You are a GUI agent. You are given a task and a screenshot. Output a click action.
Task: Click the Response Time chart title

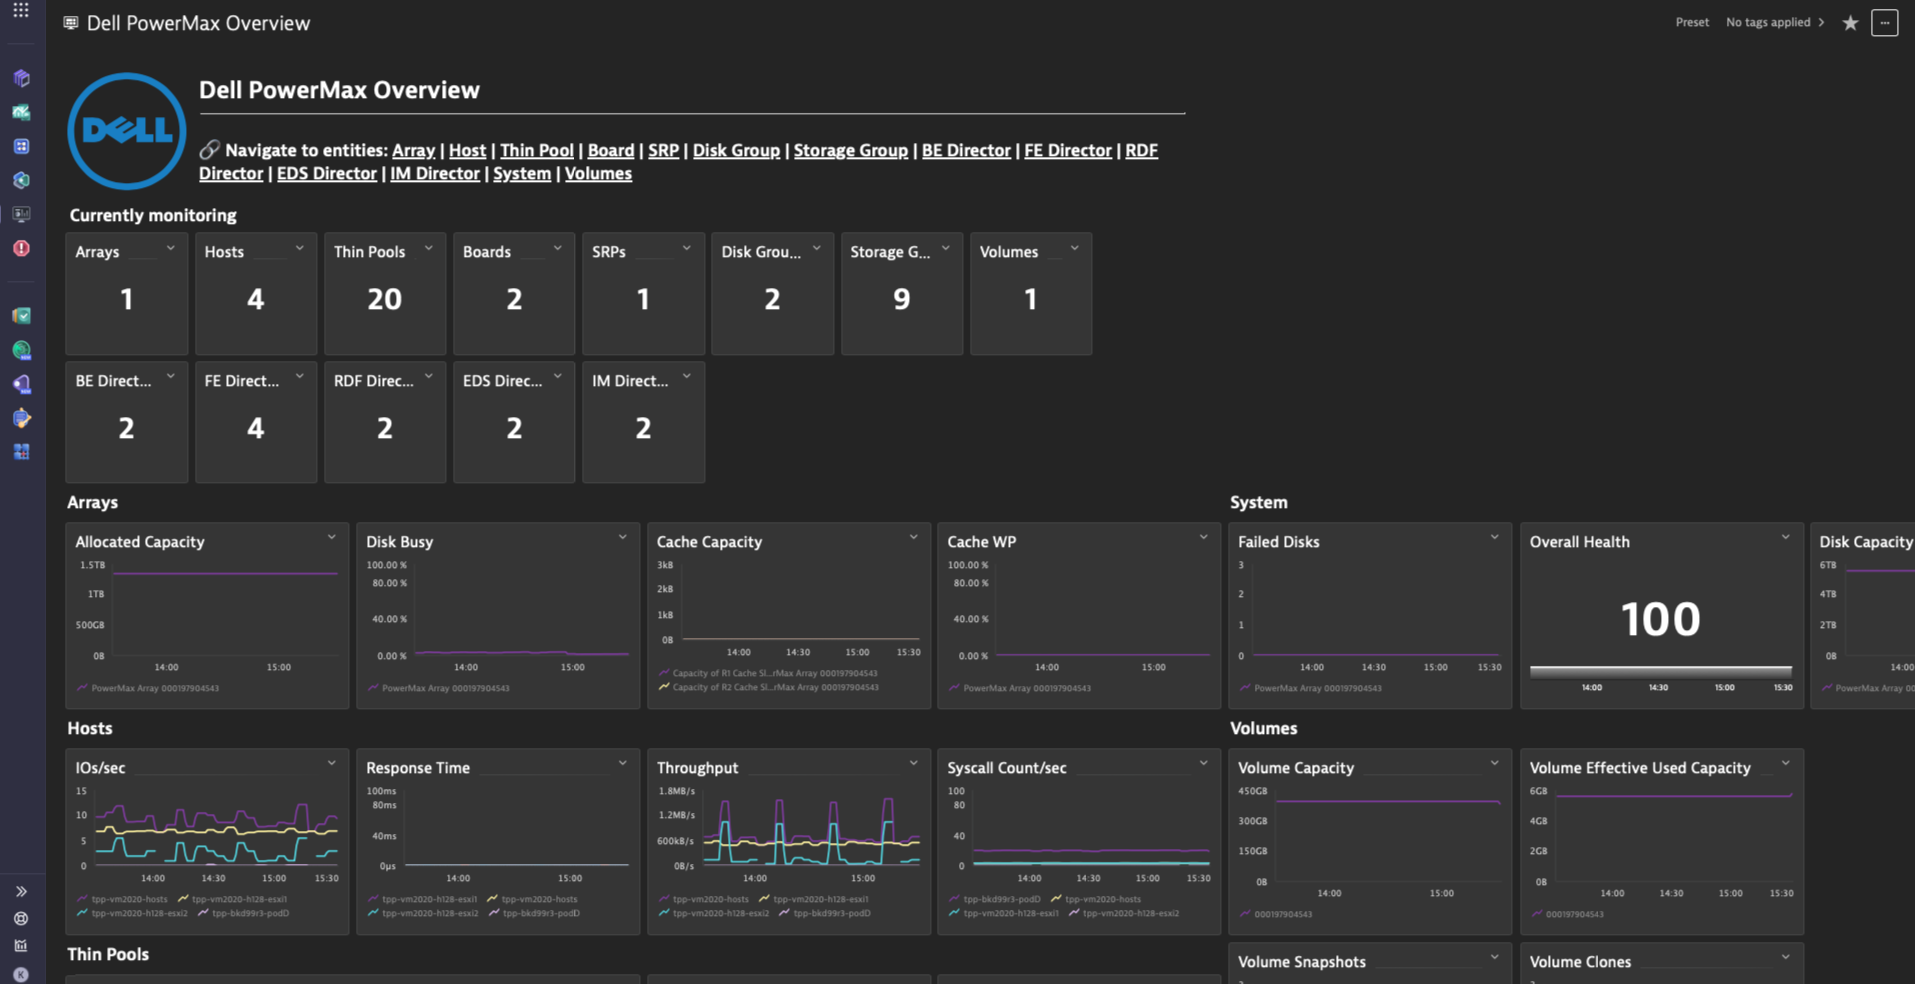point(418,768)
